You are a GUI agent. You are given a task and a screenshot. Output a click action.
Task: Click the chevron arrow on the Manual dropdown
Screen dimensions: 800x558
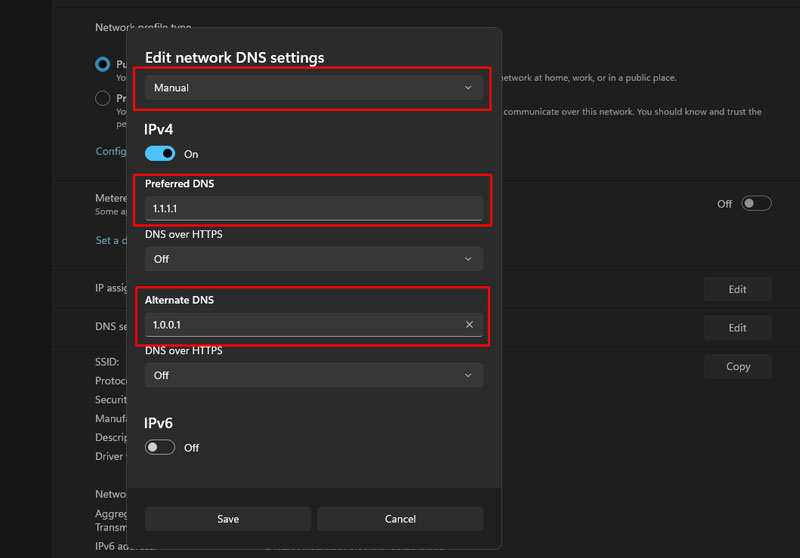point(468,88)
